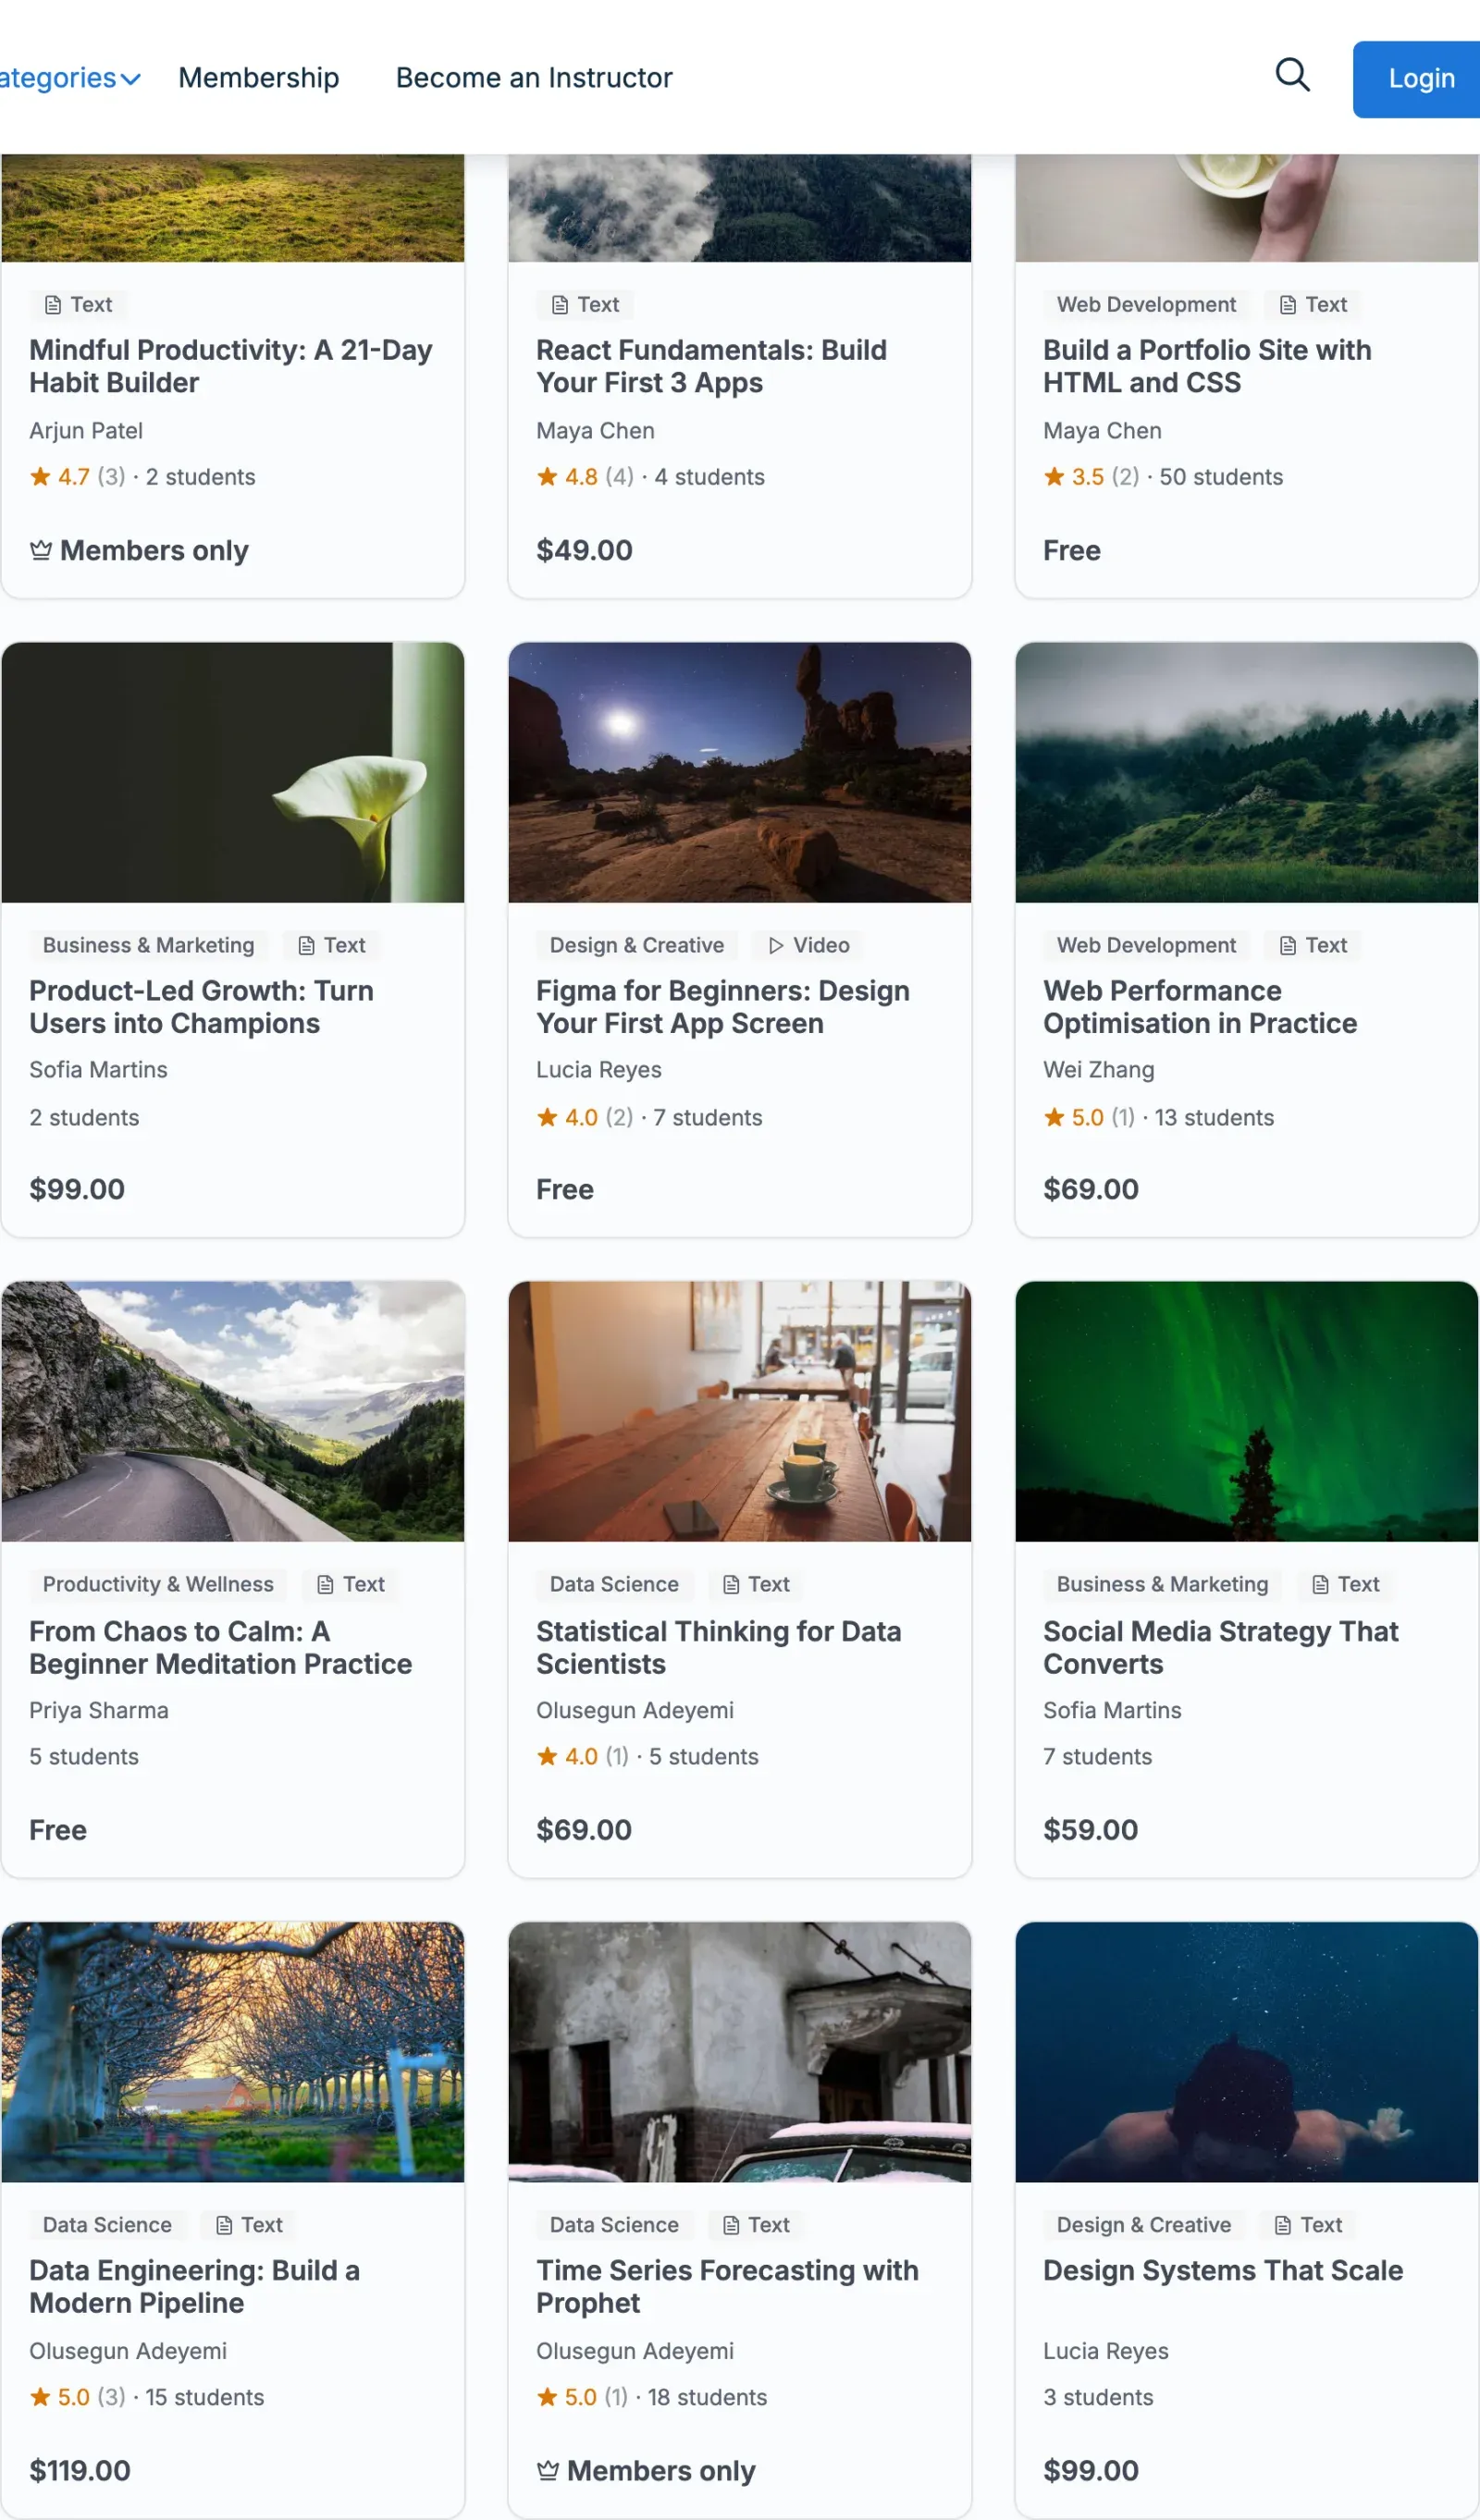Click the crown icon on Time Series Forecasting card

pos(548,2471)
